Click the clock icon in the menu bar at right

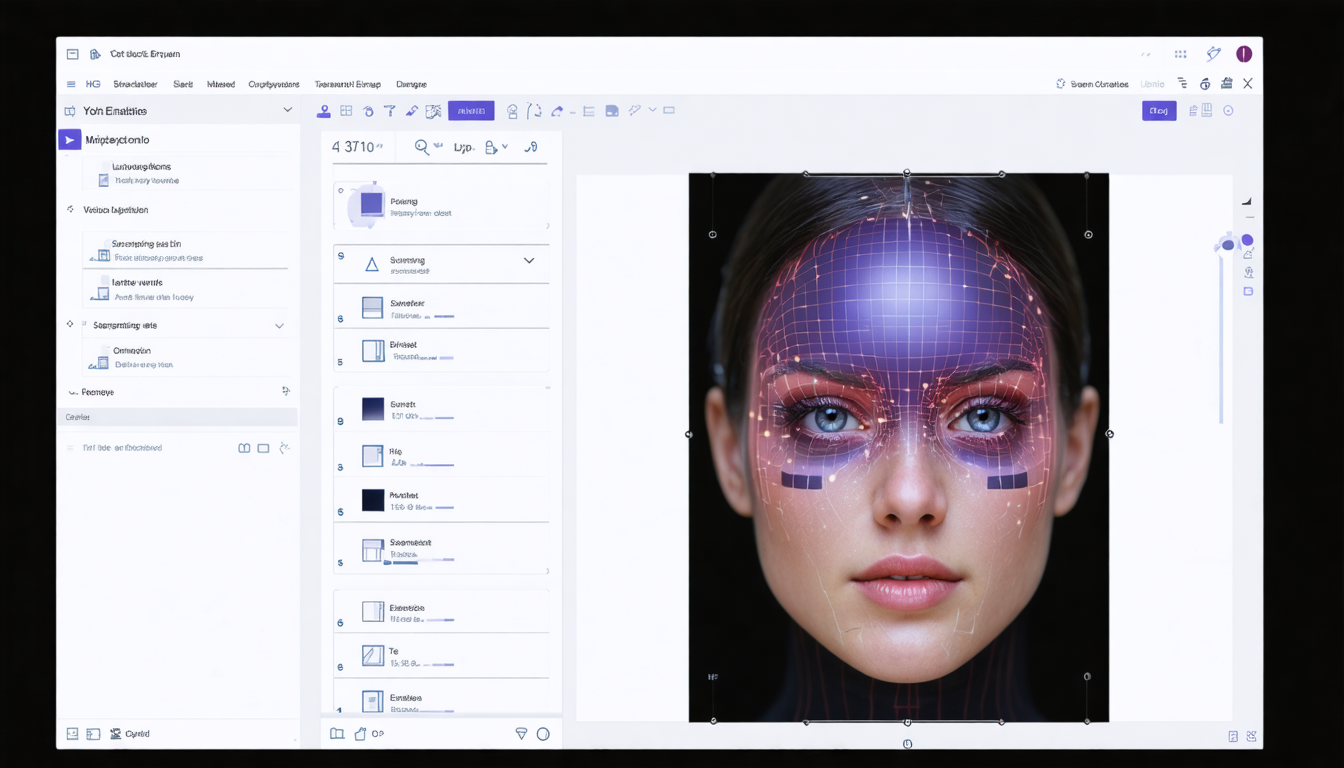coord(1205,84)
